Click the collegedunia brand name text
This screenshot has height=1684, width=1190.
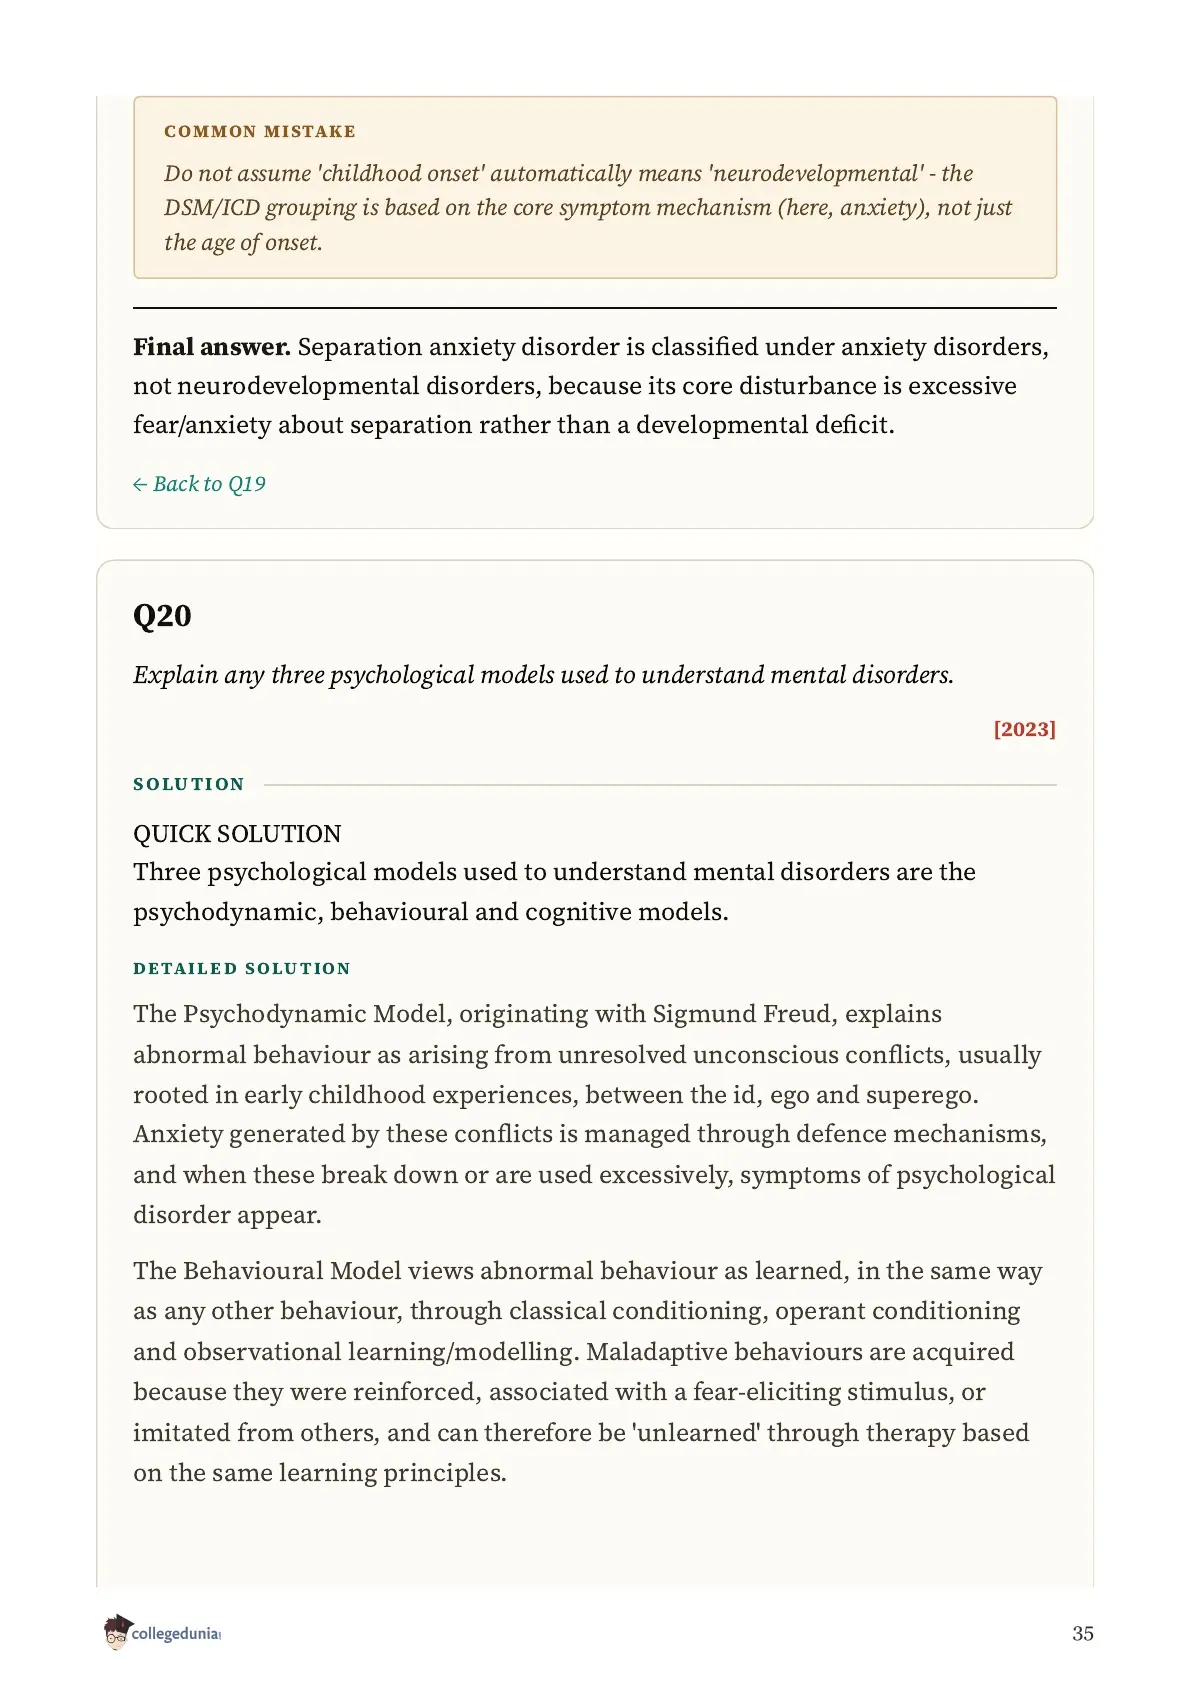[176, 1633]
